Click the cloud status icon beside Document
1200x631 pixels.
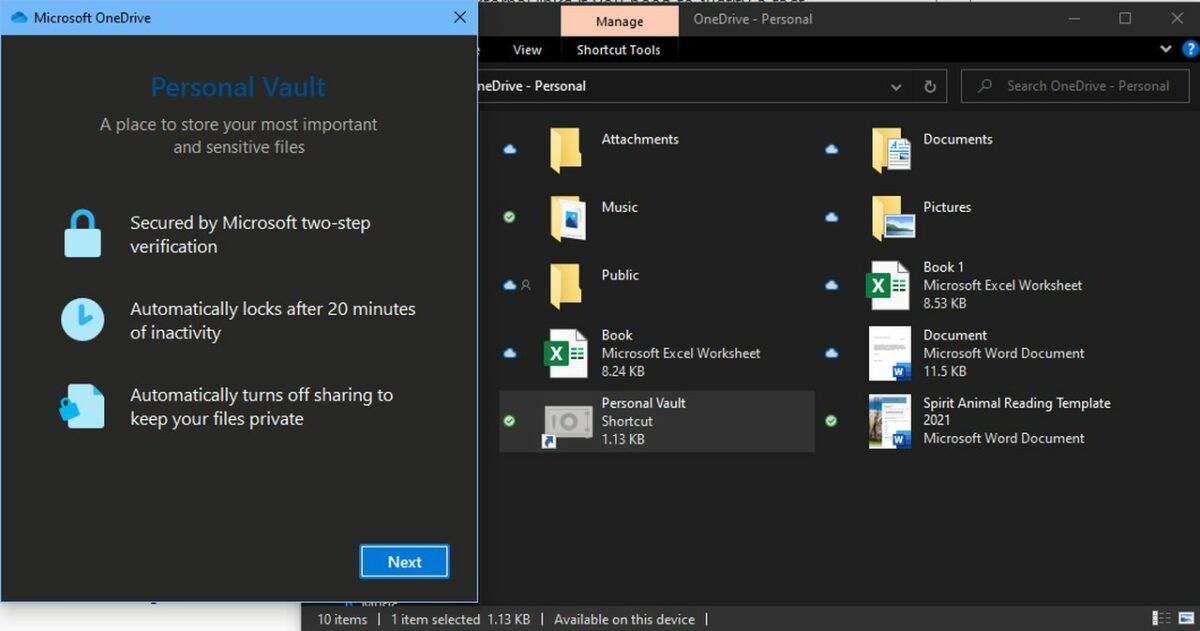tap(832, 353)
